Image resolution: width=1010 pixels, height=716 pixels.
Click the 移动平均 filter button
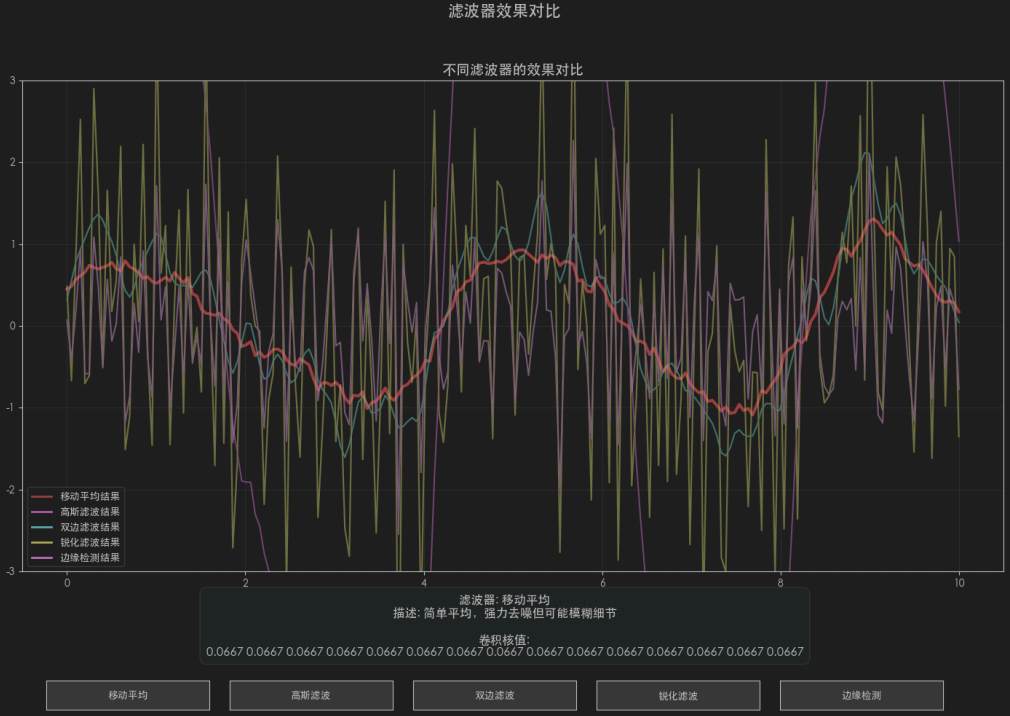point(128,695)
